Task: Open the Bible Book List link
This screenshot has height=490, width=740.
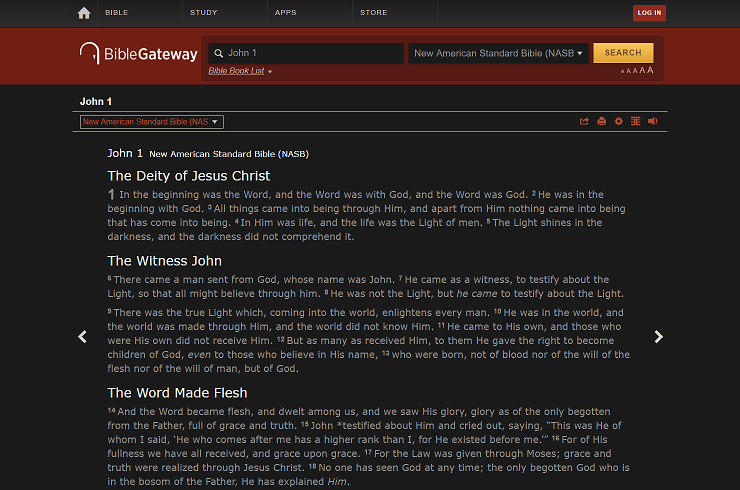Action: tap(236, 71)
